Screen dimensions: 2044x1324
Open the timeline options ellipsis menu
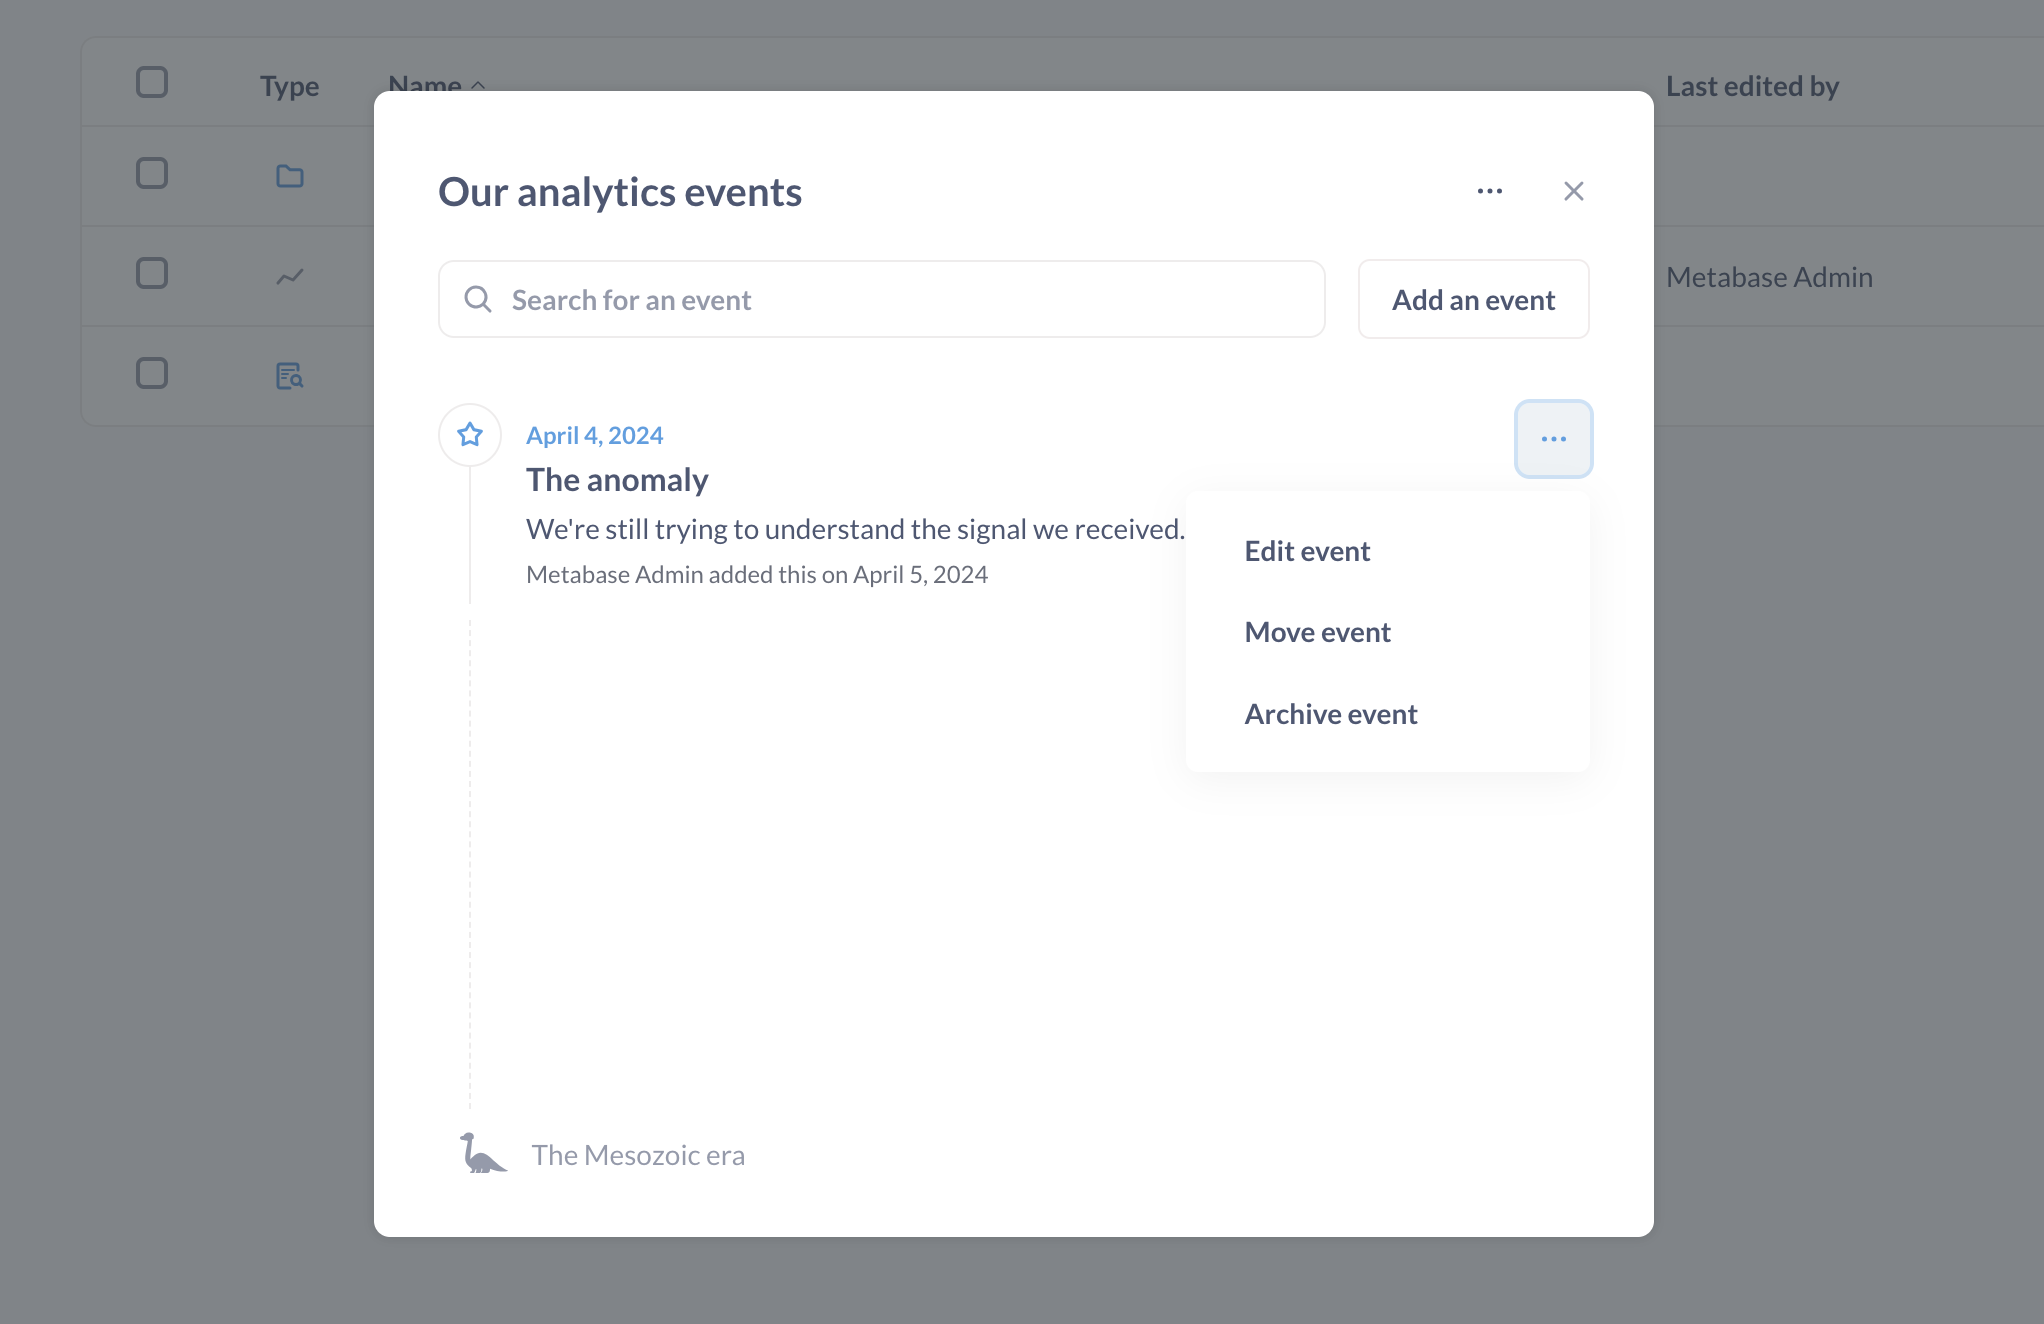coord(1490,191)
